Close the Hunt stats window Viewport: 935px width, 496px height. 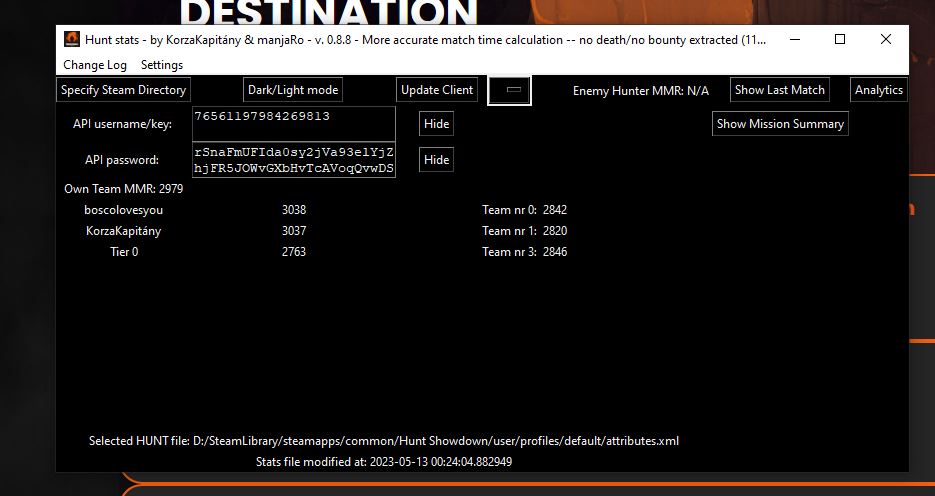(x=886, y=39)
